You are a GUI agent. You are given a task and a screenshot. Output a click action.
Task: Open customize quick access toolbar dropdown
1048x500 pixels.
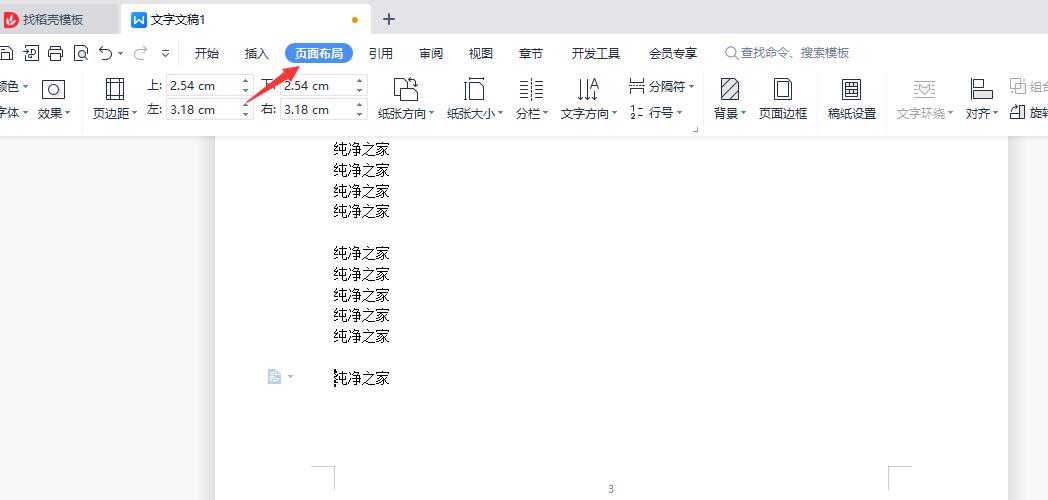(166, 53)
